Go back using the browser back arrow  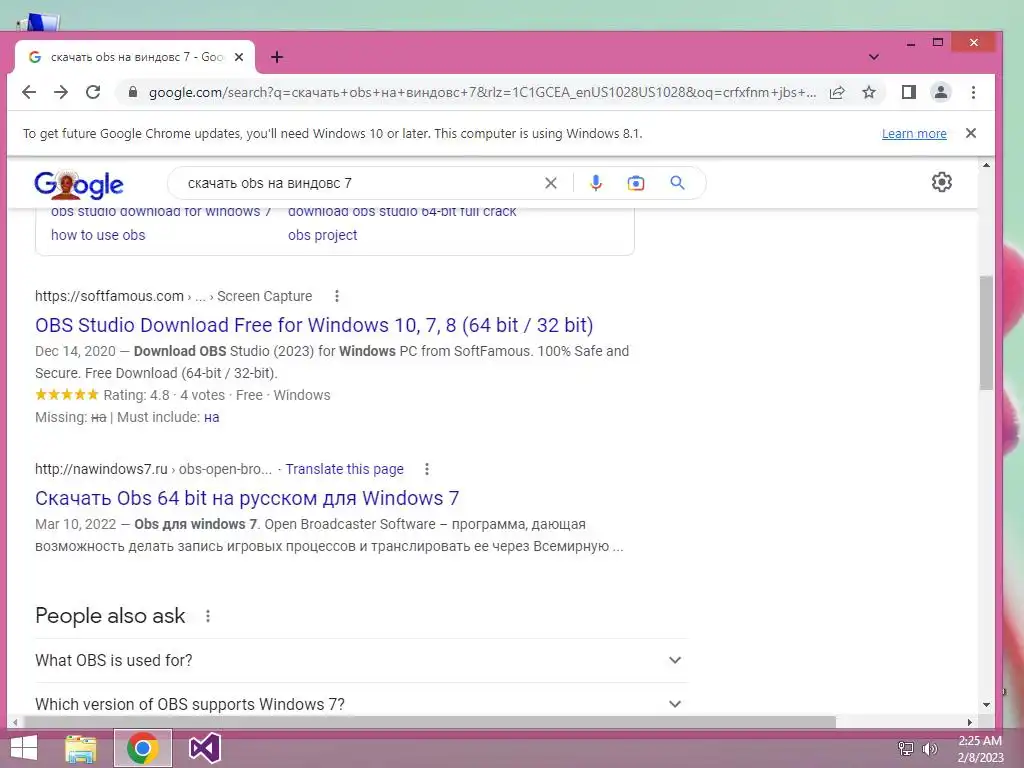[29, 92]
